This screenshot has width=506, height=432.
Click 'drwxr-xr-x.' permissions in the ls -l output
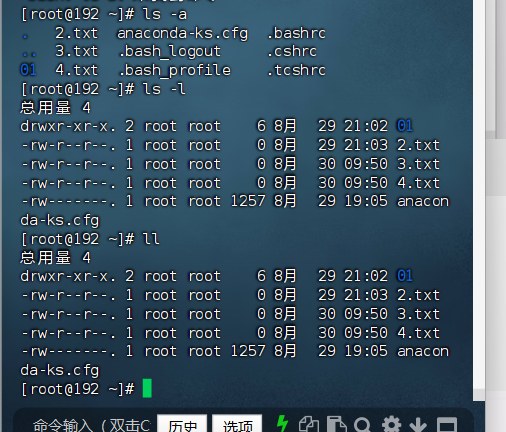tap(68, 127)
